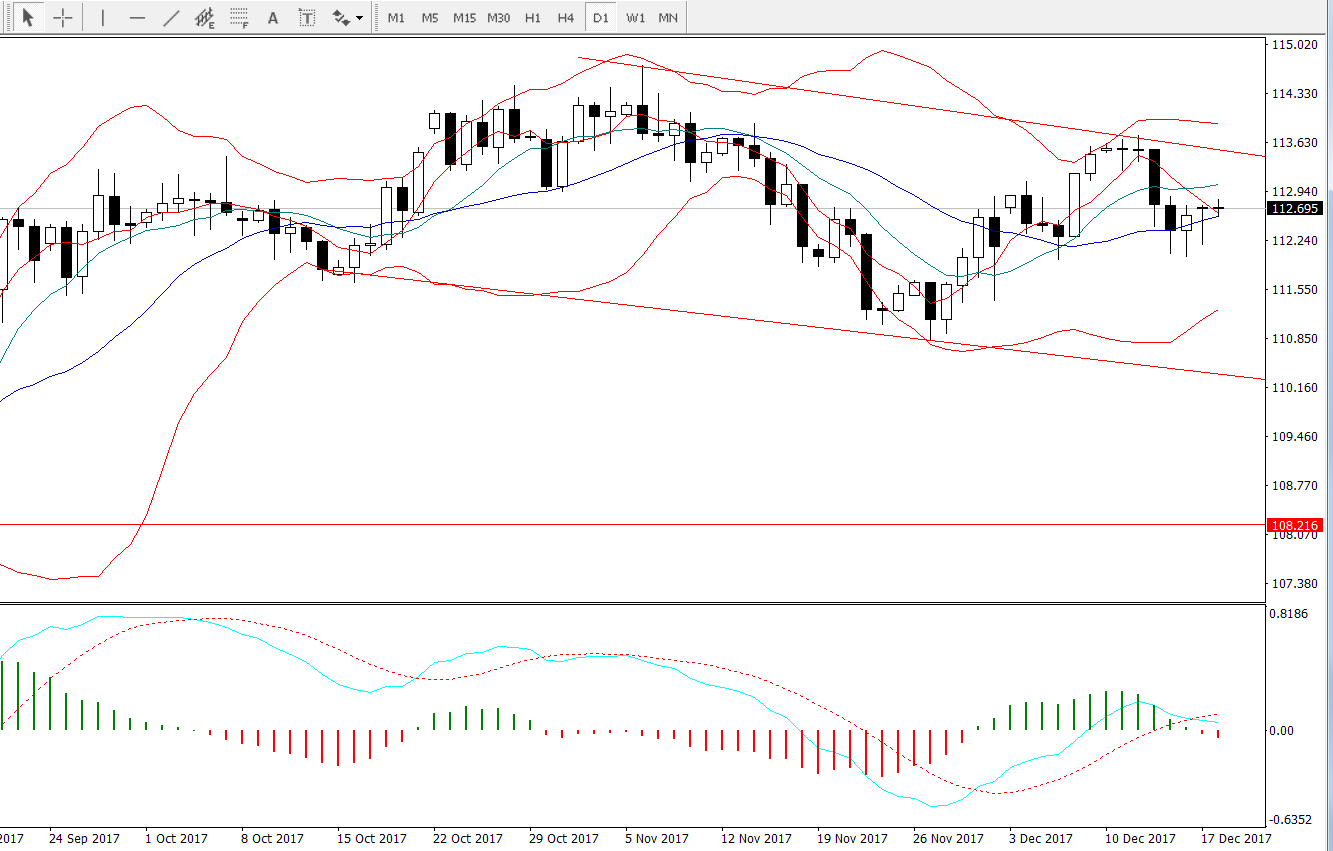The height and width of the screenshot is (851, 1333).
Task: Click the 111.550 price scale value
Action: 1293,290
